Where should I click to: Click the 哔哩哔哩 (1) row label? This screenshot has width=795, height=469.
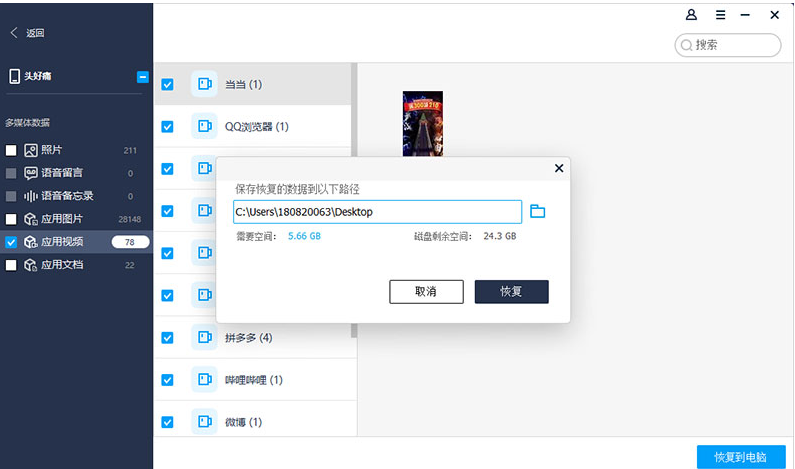pos(254,380)
